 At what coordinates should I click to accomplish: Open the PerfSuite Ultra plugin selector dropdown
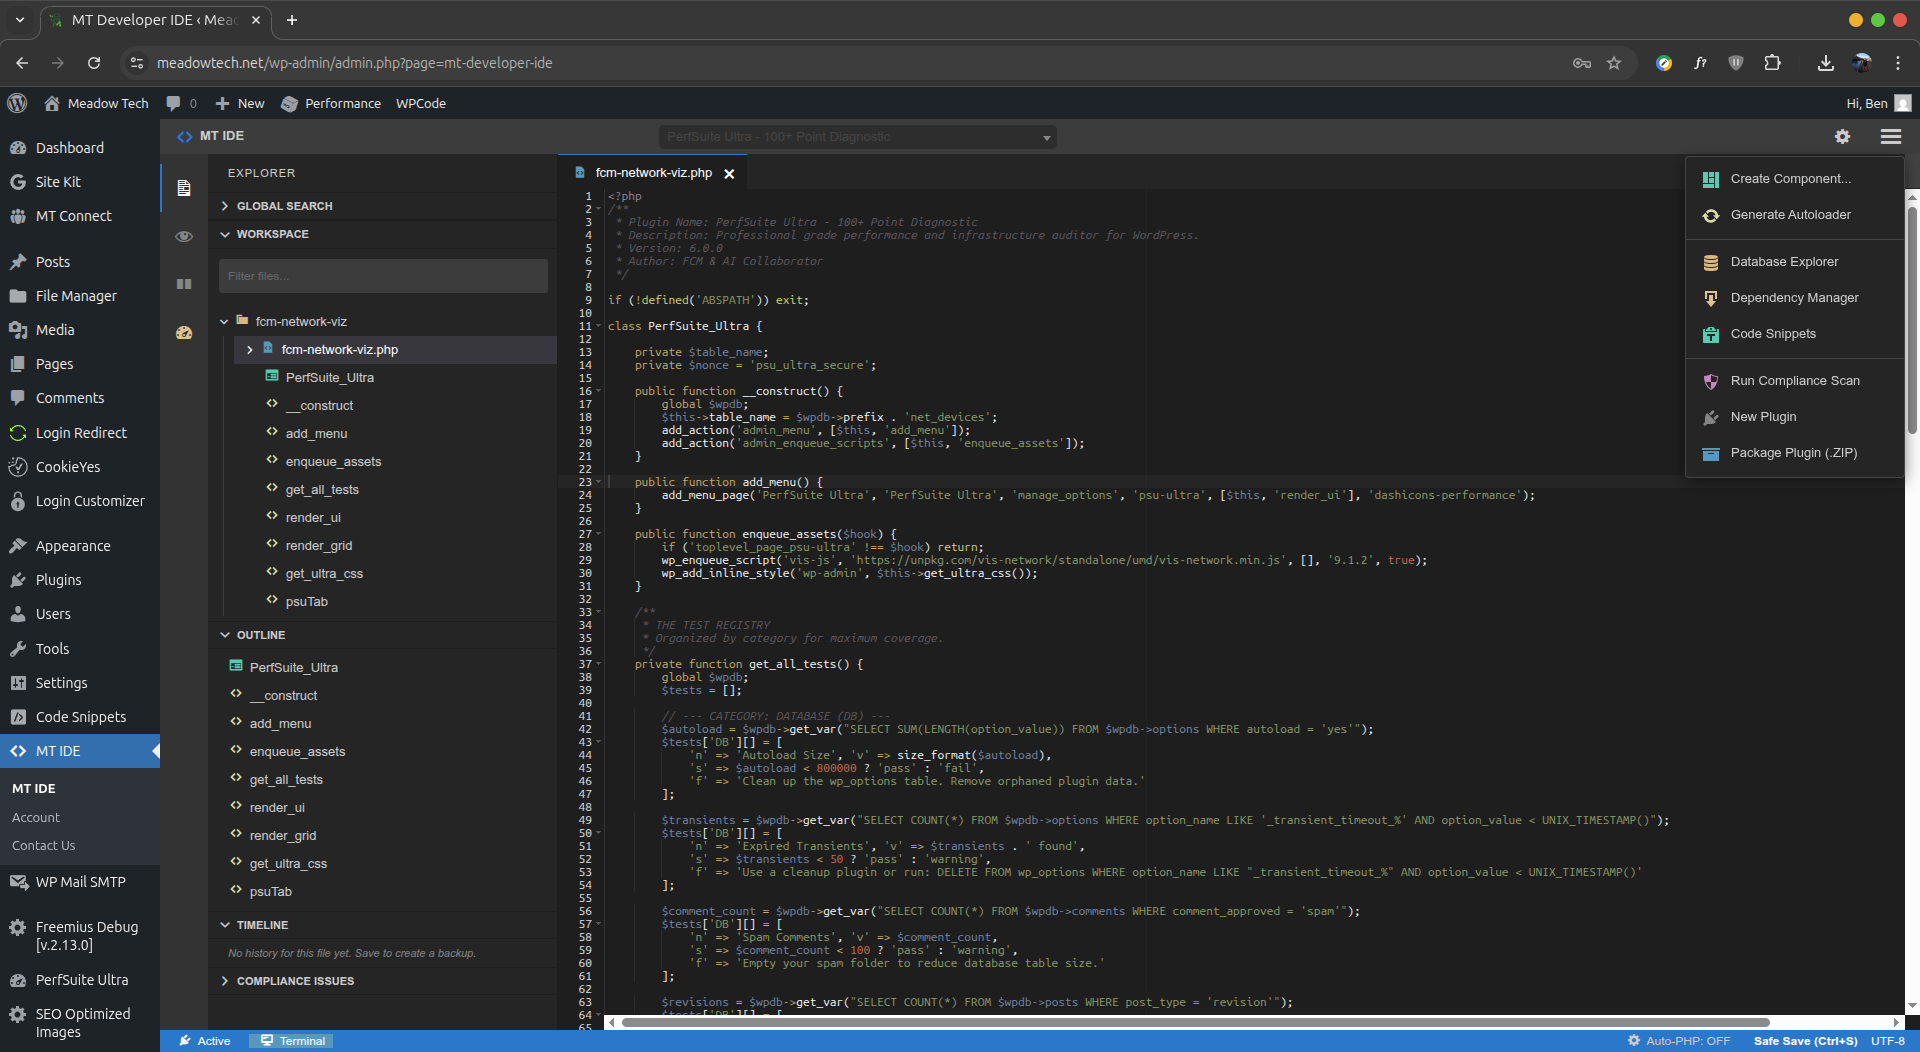pyautogui.click(x=857, y=137)
